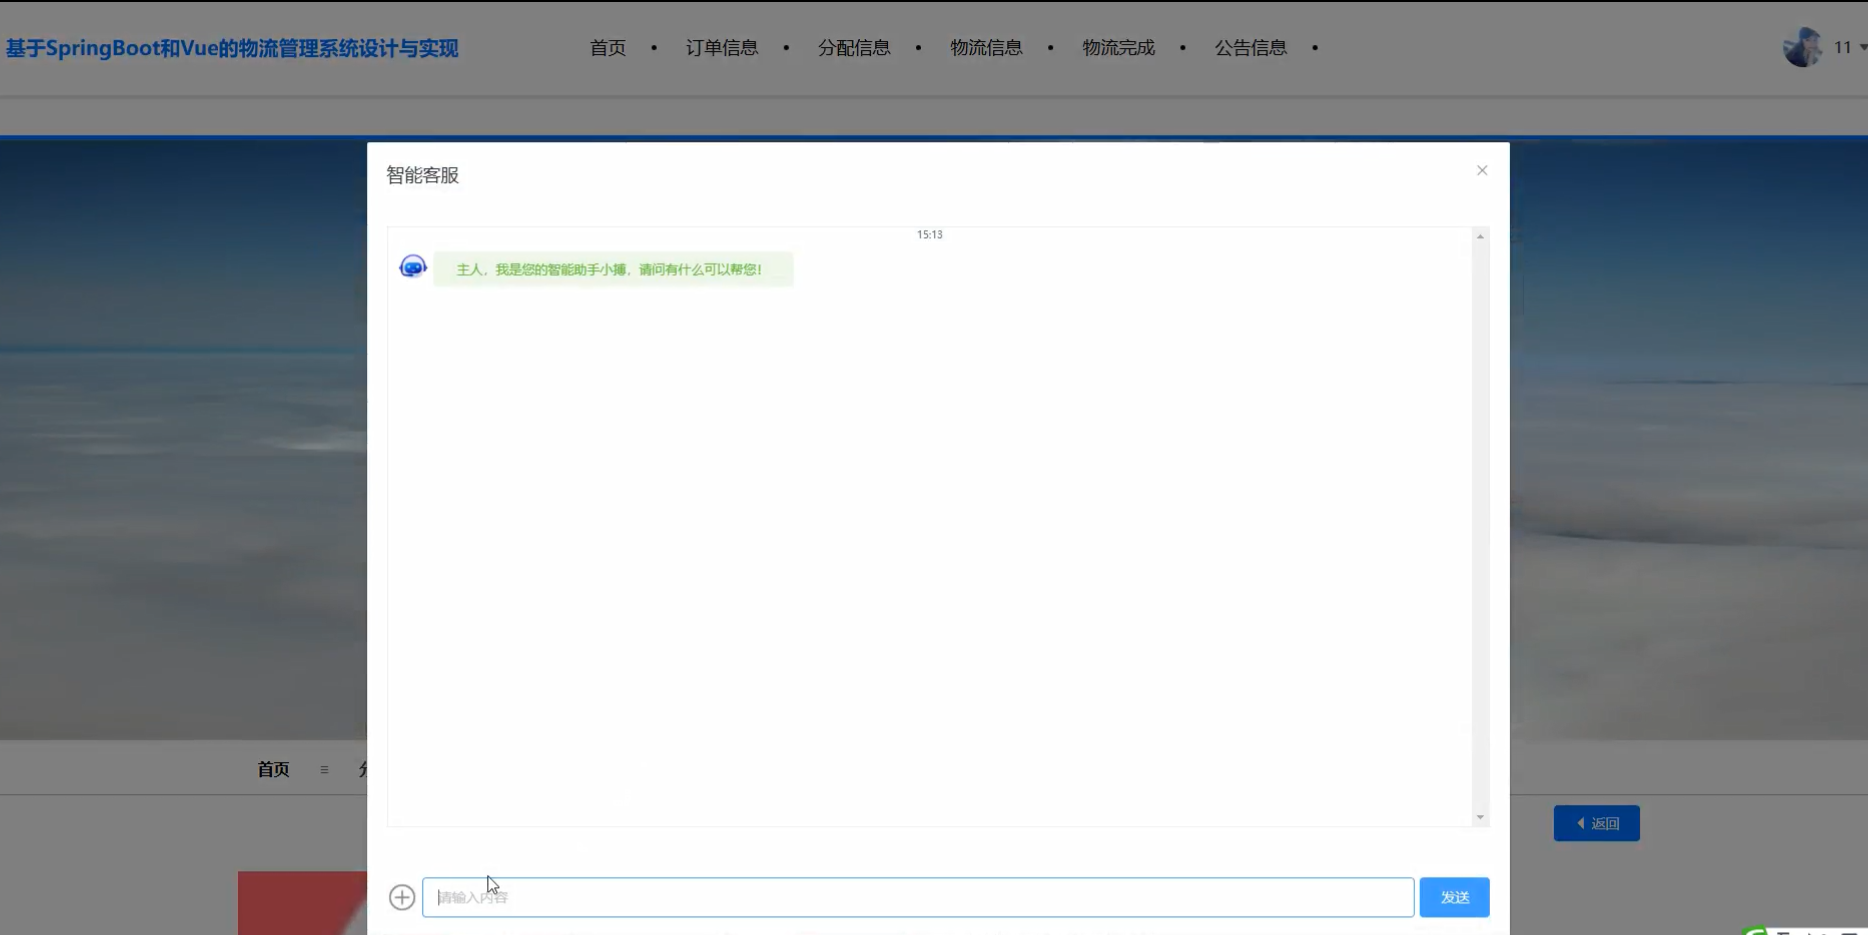Open attachments with the plus icon

[401, 897]
